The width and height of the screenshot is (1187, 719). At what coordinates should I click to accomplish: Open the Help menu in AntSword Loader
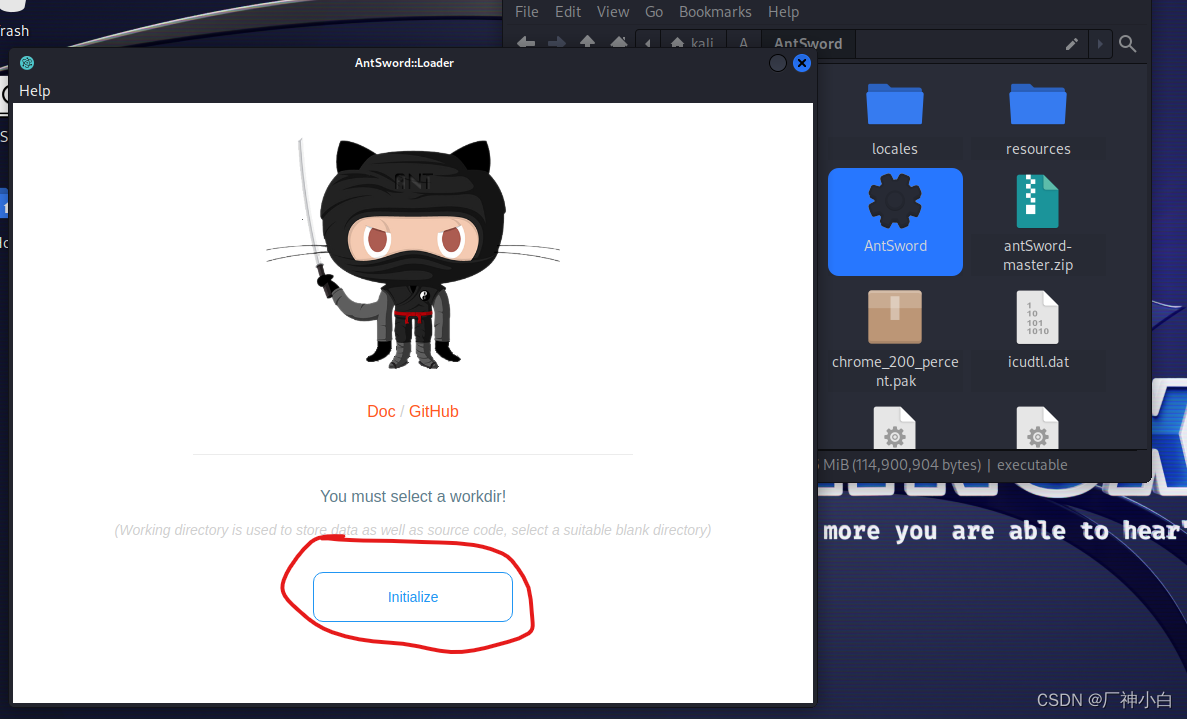tap(34, 91)
